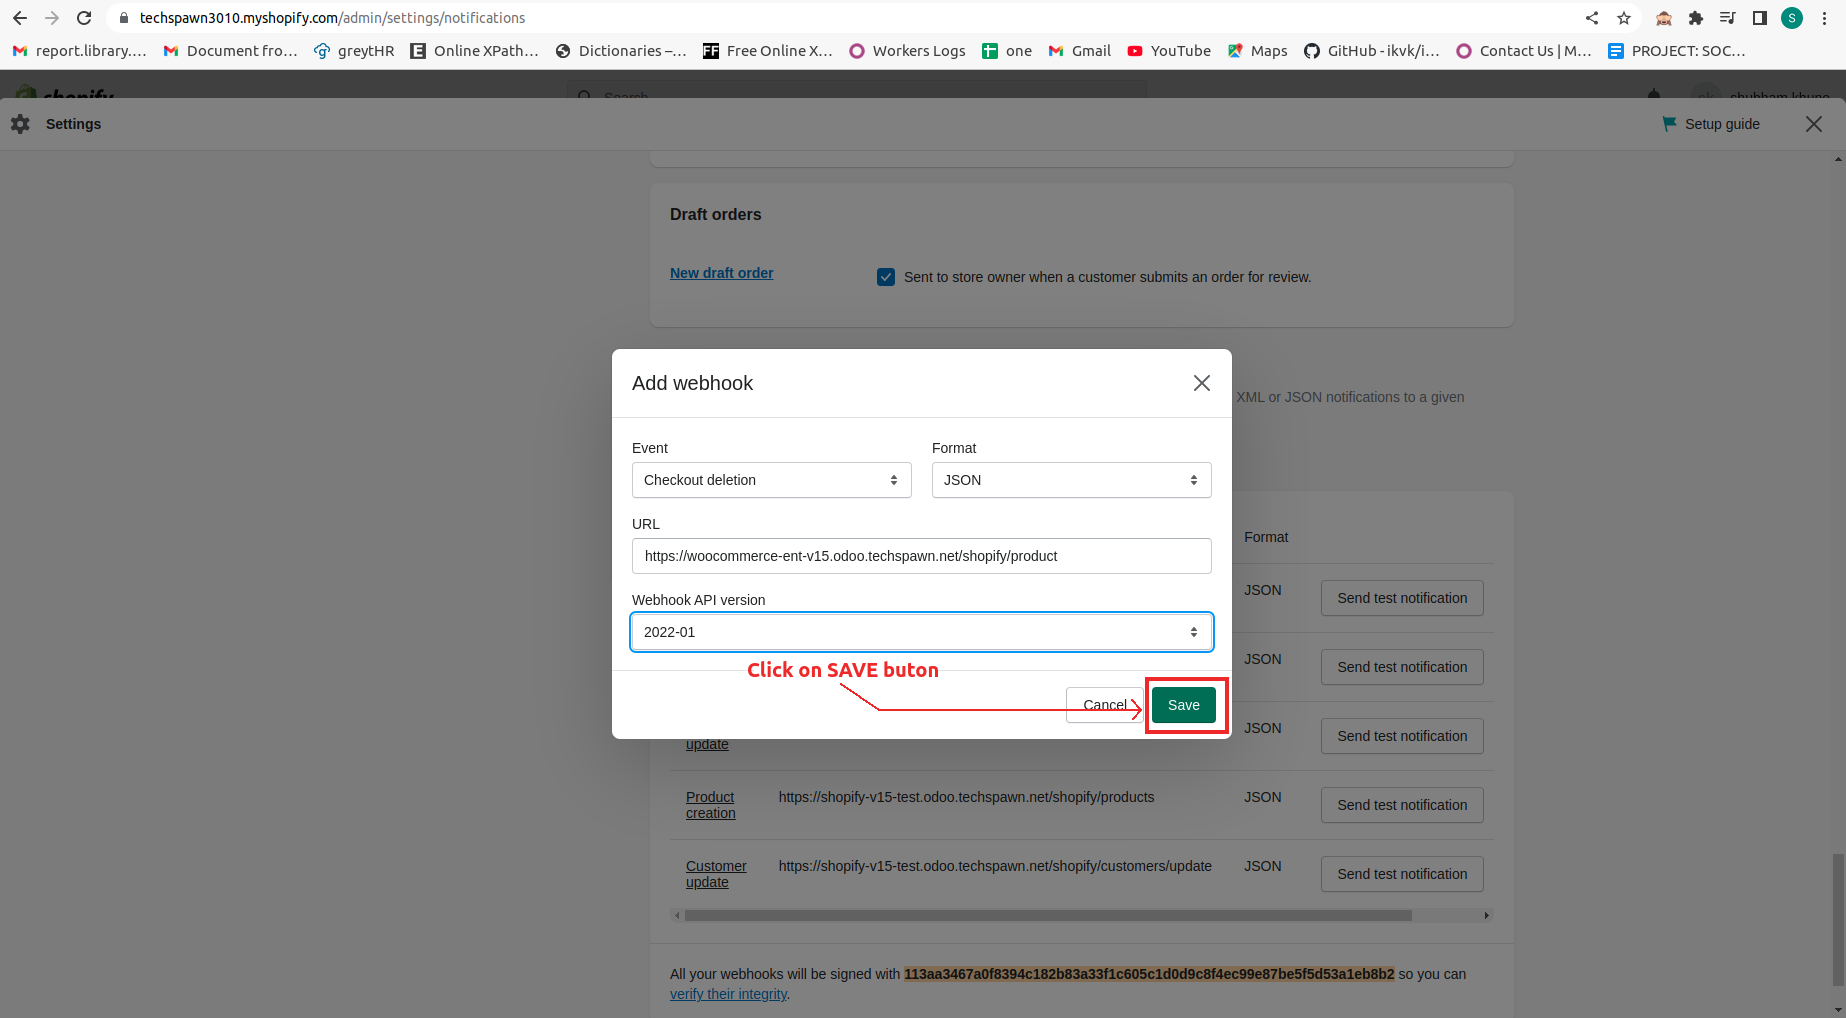Dismiss the Add webhook dialog via X
This screenshot has width=1846, height=1018.
coord(1201,383)
